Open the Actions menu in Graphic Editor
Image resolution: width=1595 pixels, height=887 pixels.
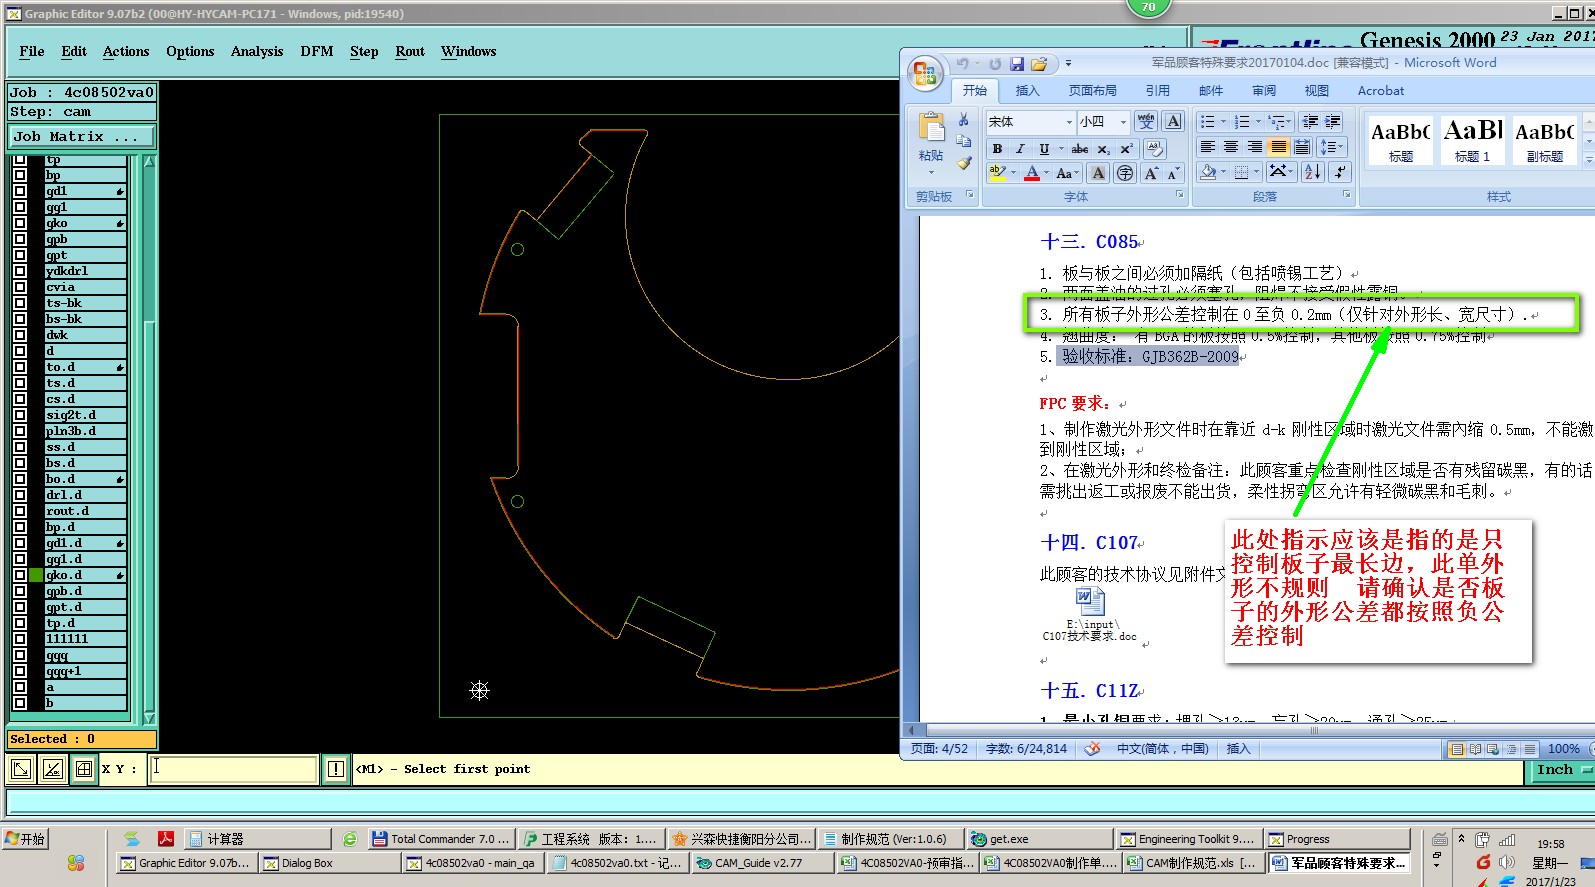(x=126, y=52)
